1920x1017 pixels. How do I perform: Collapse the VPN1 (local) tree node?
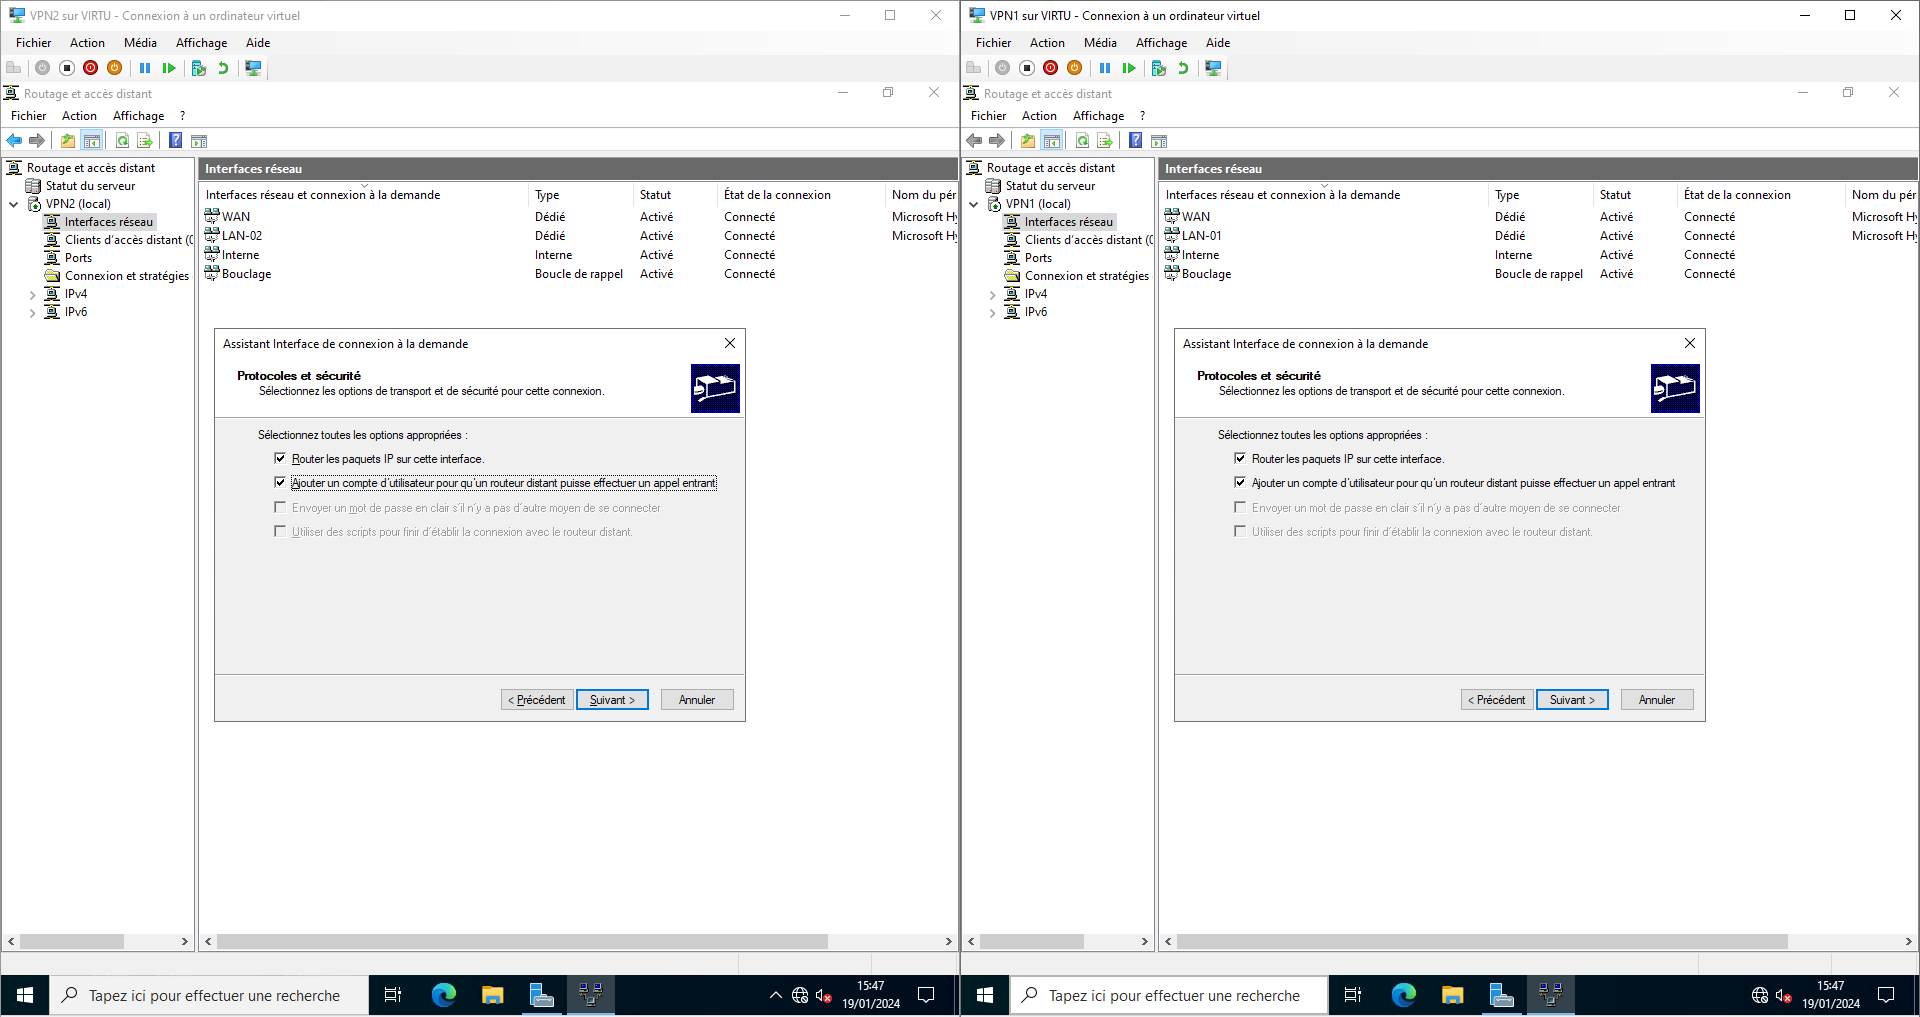tap(974, 204)
